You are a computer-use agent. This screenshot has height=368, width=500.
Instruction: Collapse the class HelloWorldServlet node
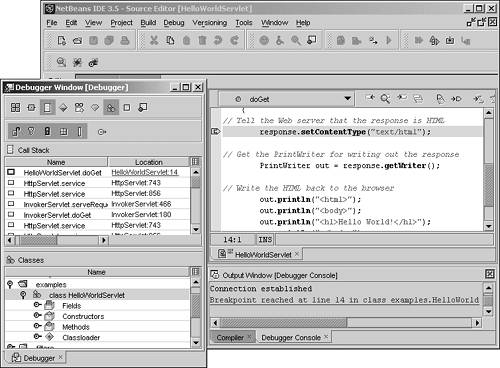(23, 295)
